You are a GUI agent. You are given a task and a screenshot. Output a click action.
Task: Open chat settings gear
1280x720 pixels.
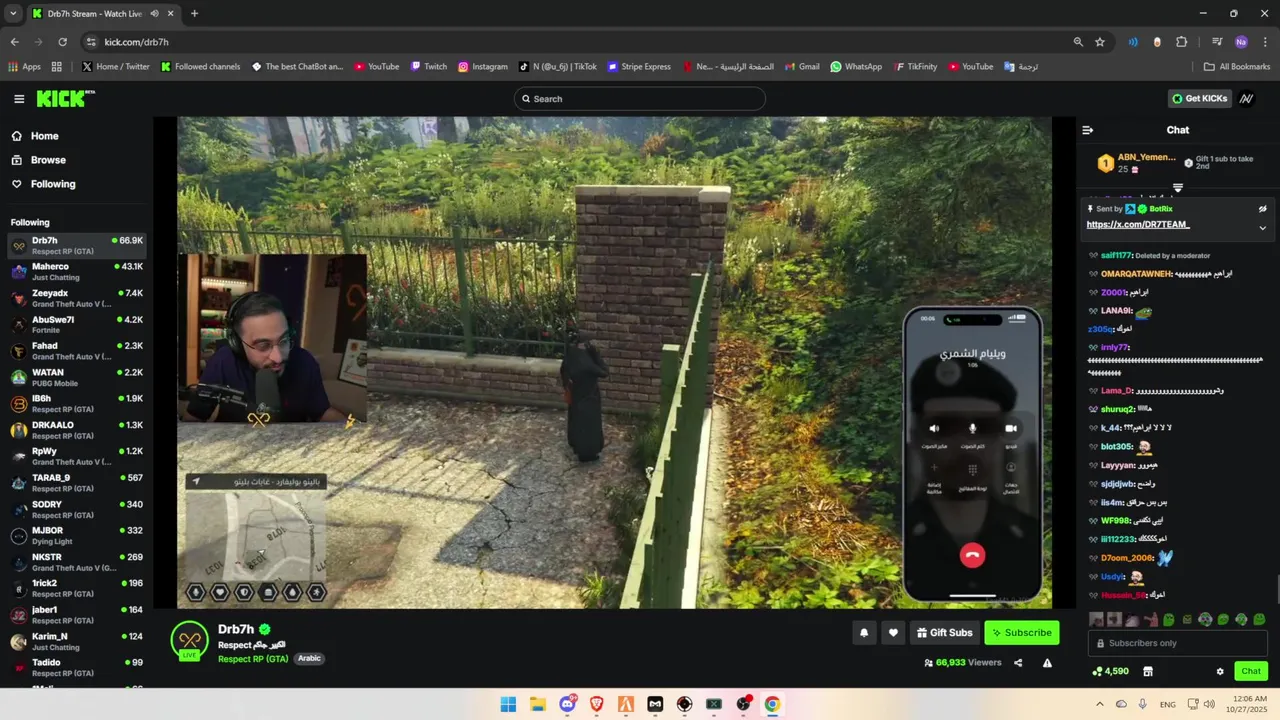tap(1220, 671)
